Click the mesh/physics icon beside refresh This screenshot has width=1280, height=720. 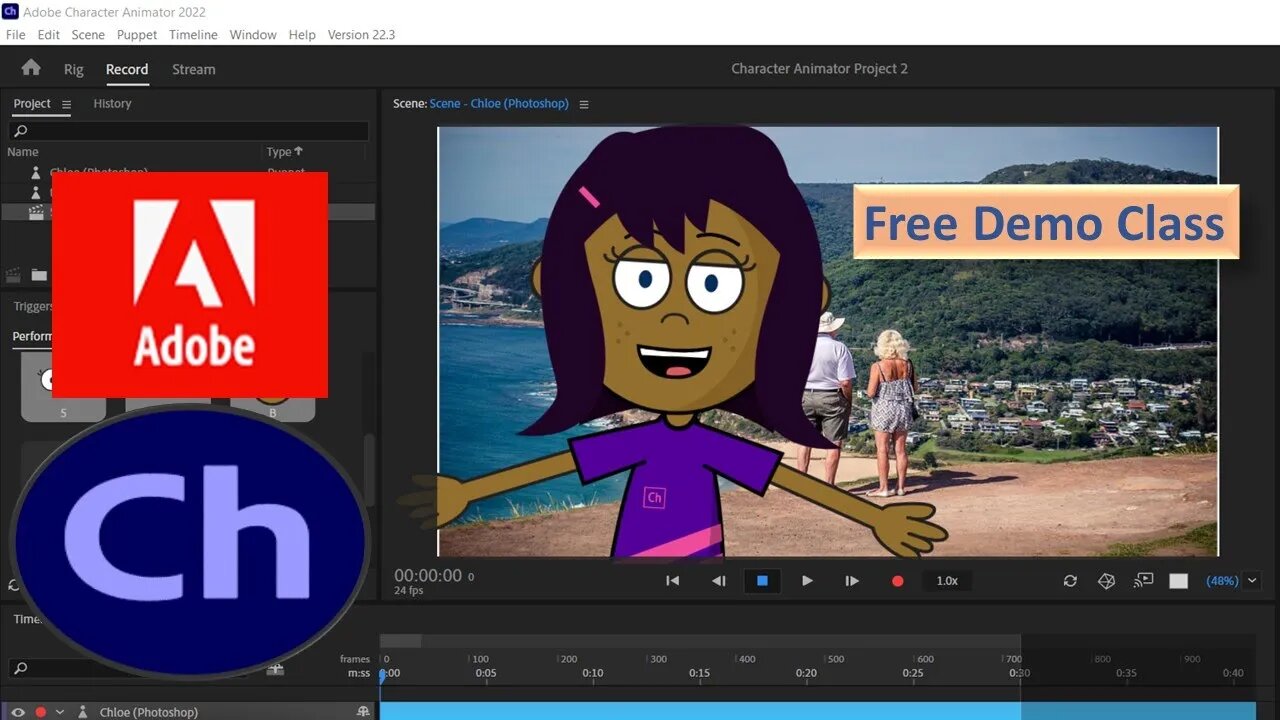click(1106, 581)
